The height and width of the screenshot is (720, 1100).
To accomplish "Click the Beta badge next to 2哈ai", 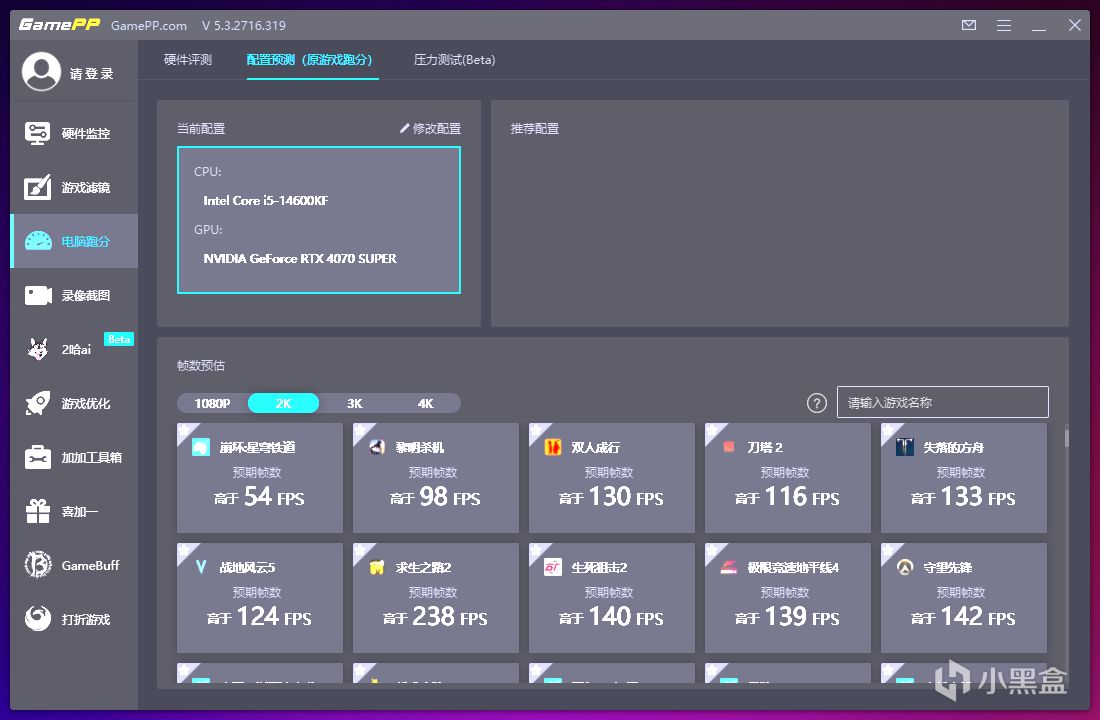I will pyautogui.click(x=119, y=339).
